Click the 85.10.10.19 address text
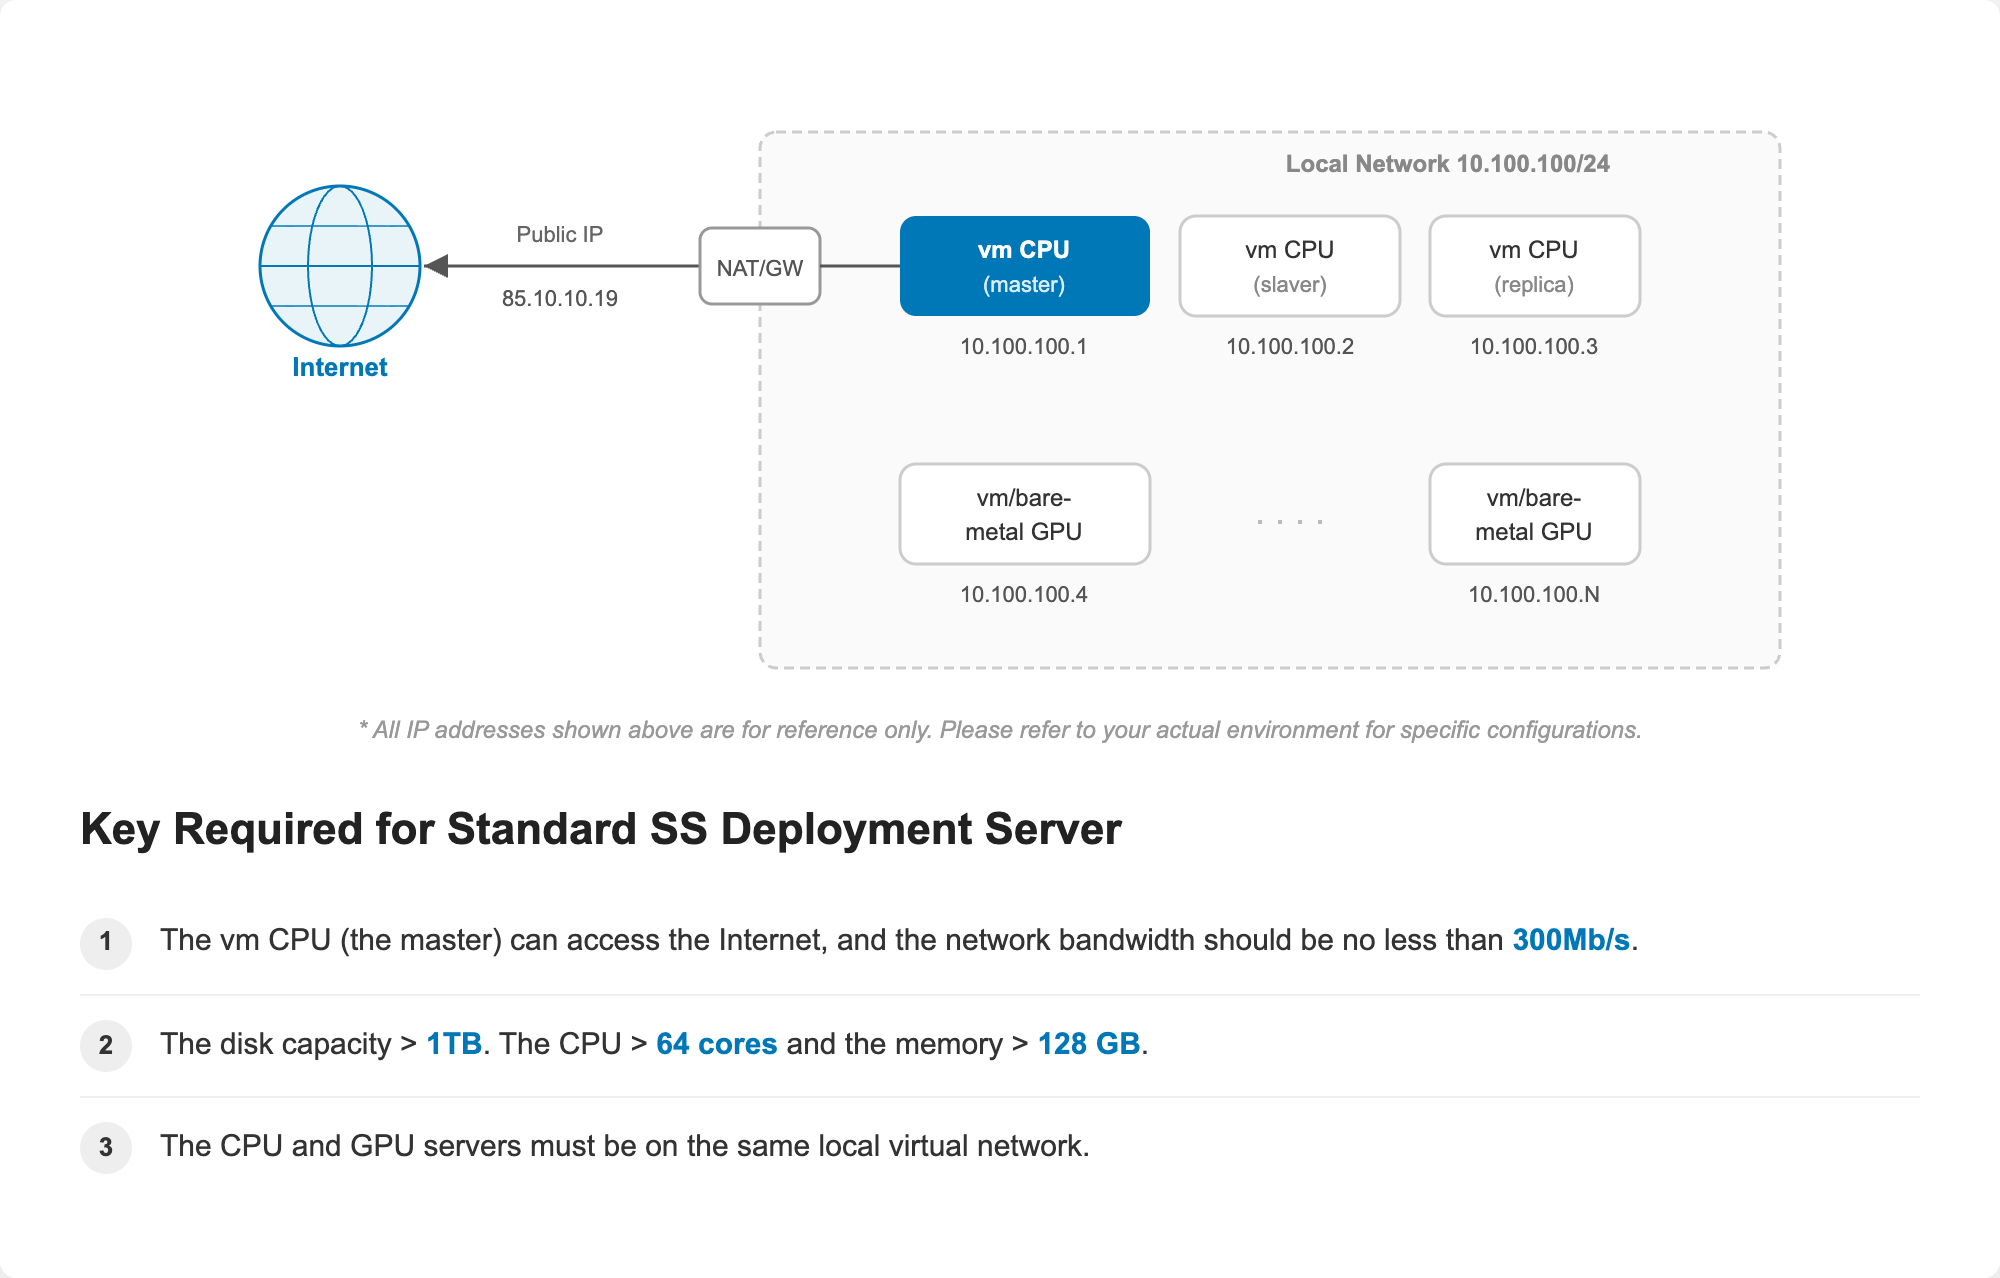 [559, 298]
